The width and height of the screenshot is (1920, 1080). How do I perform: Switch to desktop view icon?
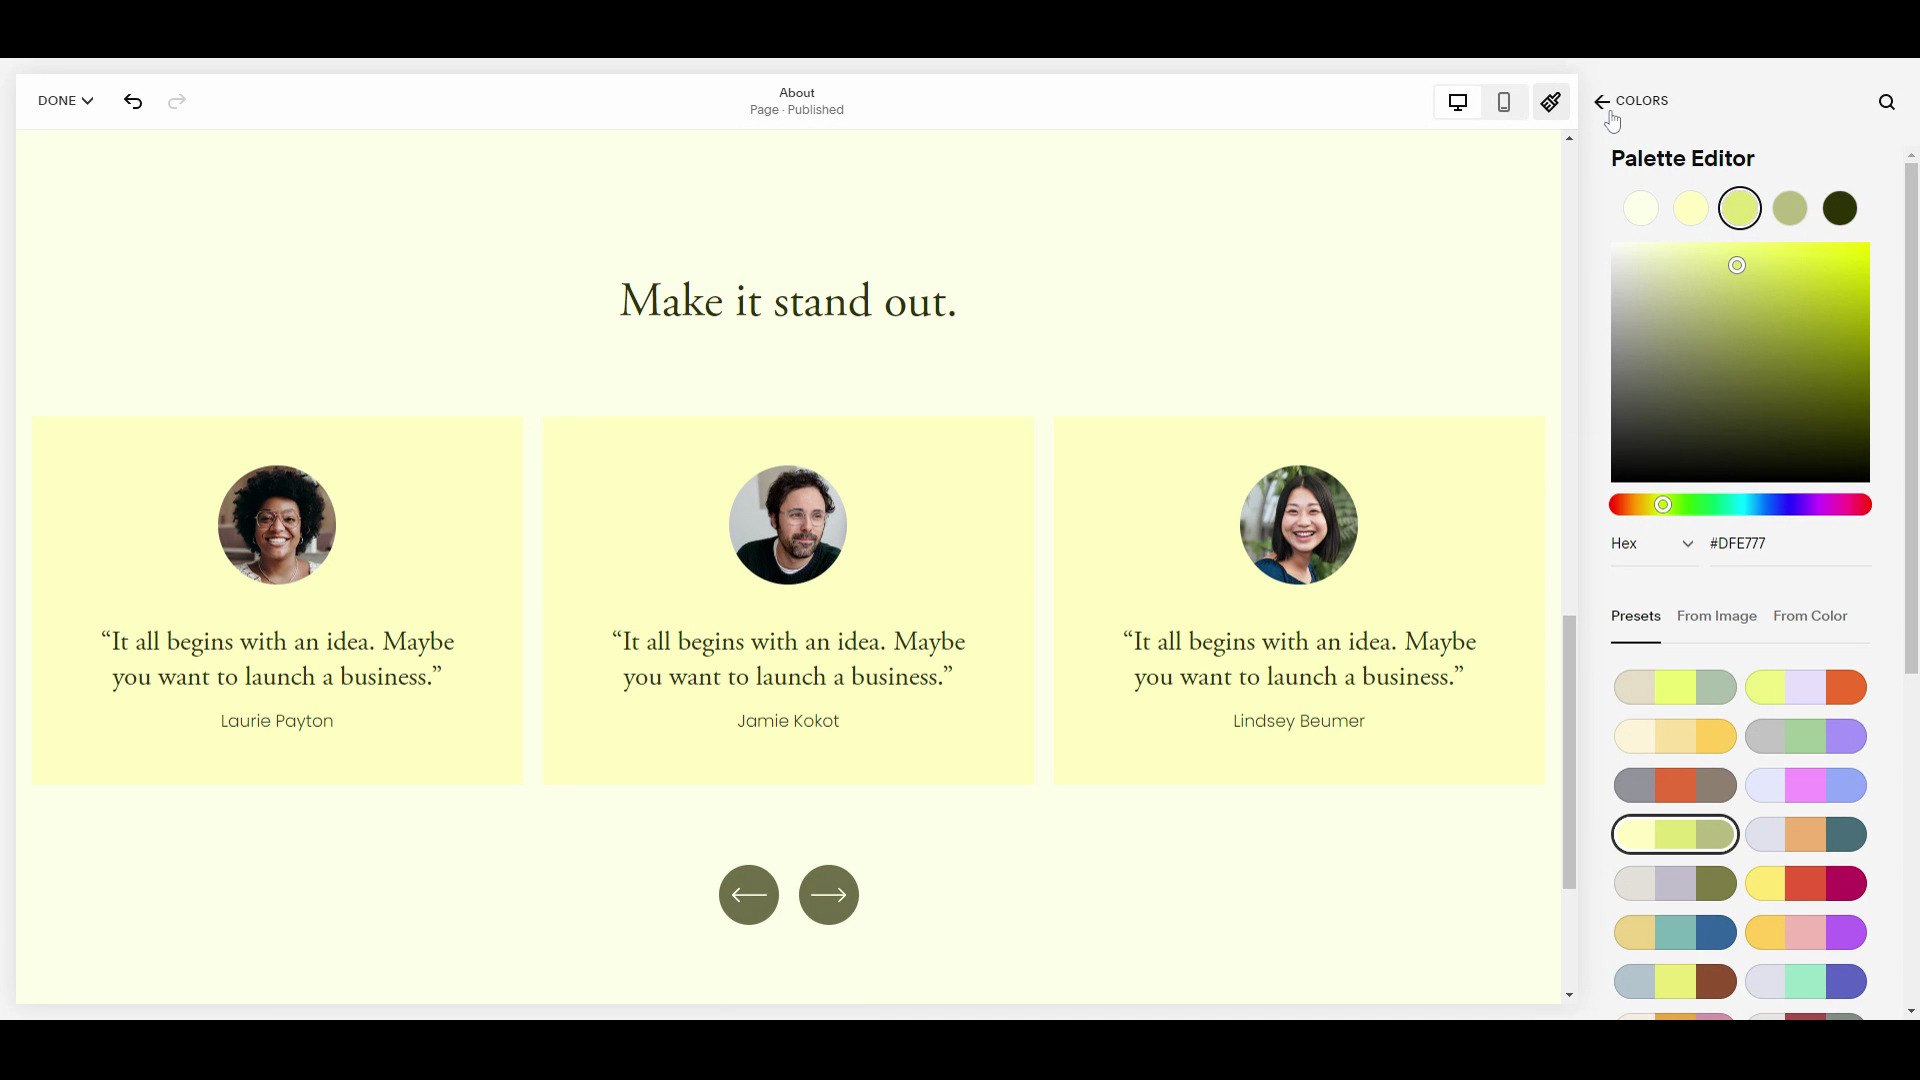click(x=1458, y=102)
